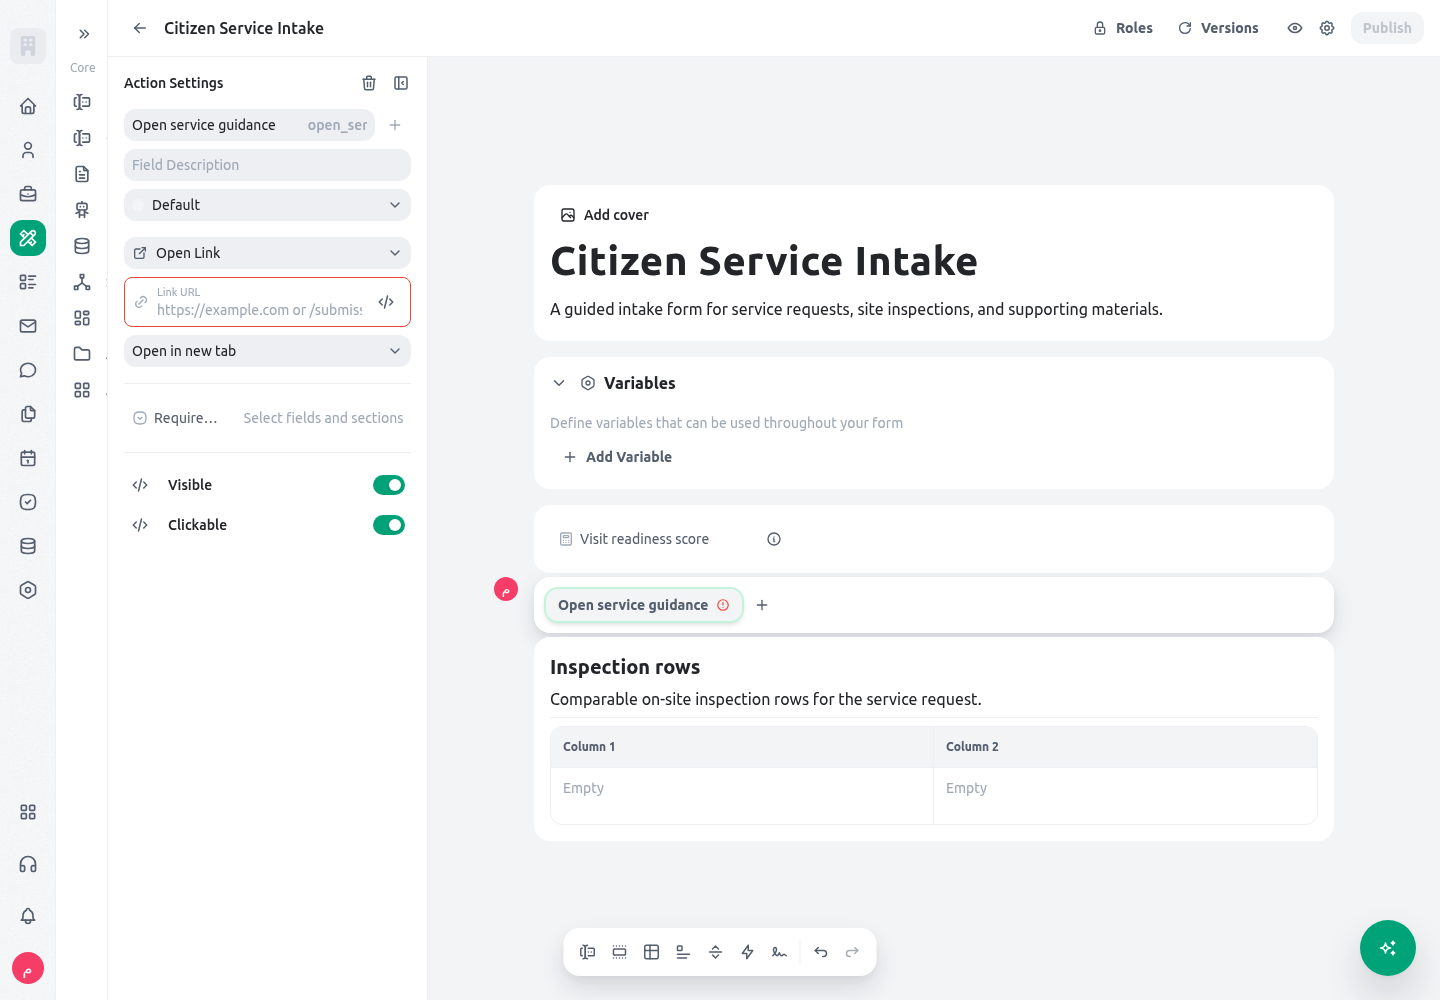Viewport: 1440px width, 1000px height.
Task: Open the user avatar at sidebar bottom
Action: 28,968
